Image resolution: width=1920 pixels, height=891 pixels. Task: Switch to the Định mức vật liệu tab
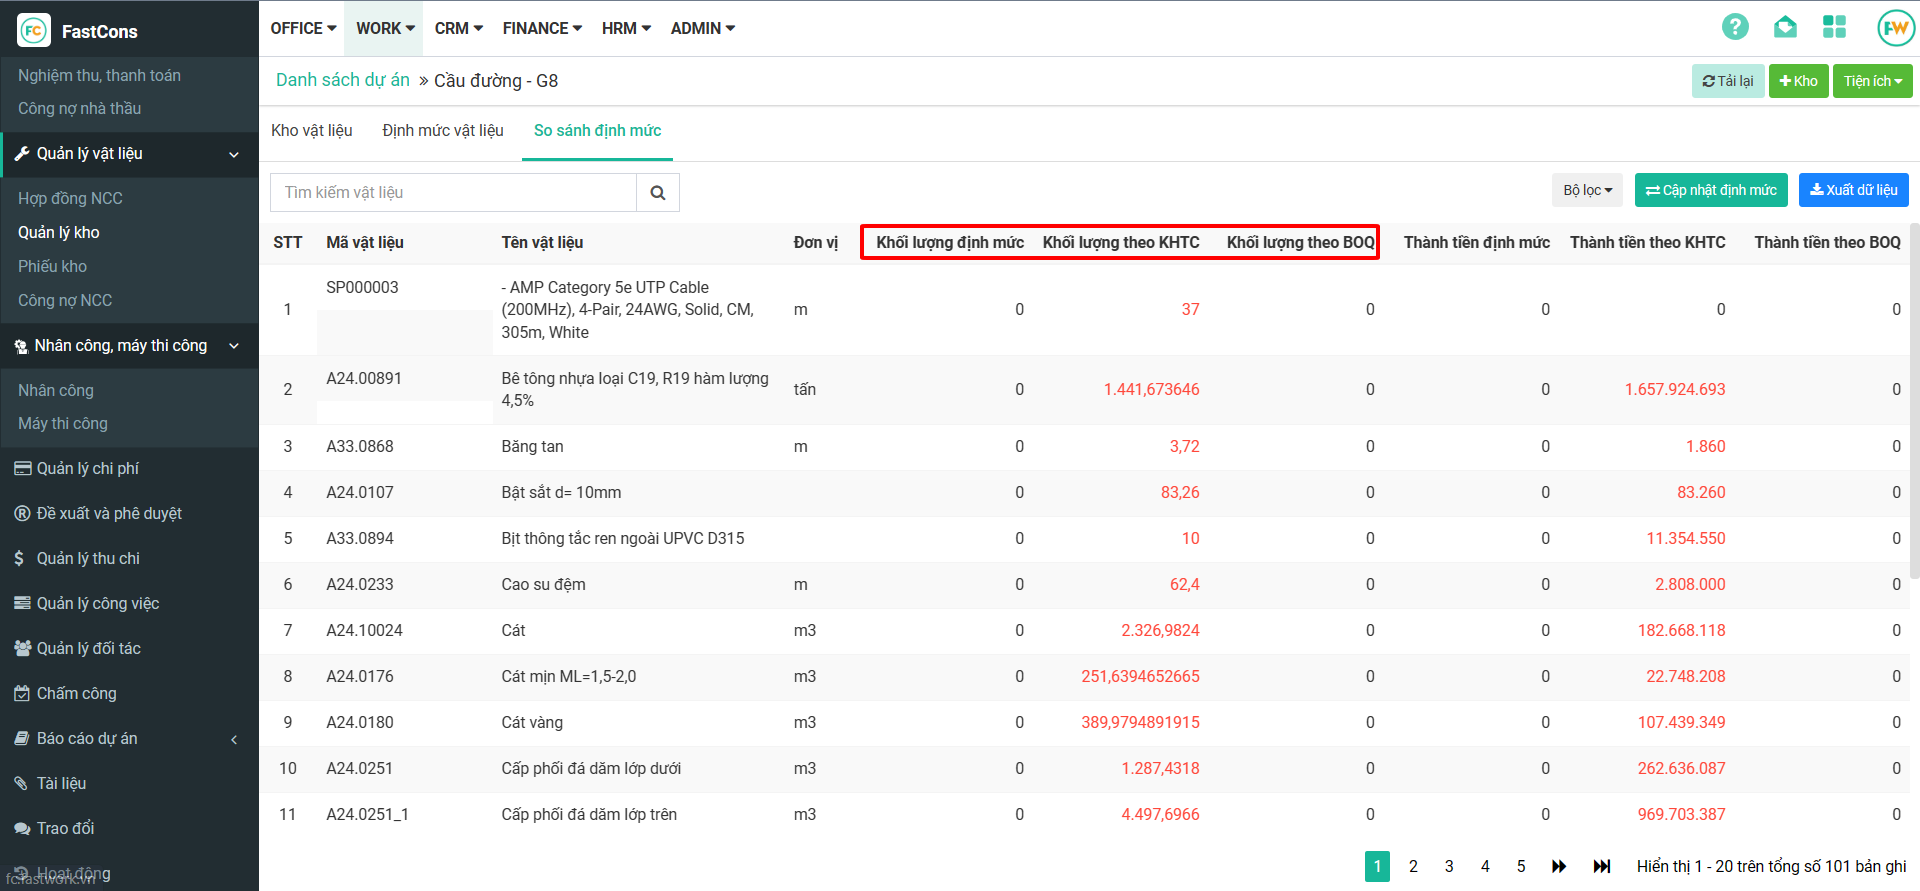coord(443,131)
